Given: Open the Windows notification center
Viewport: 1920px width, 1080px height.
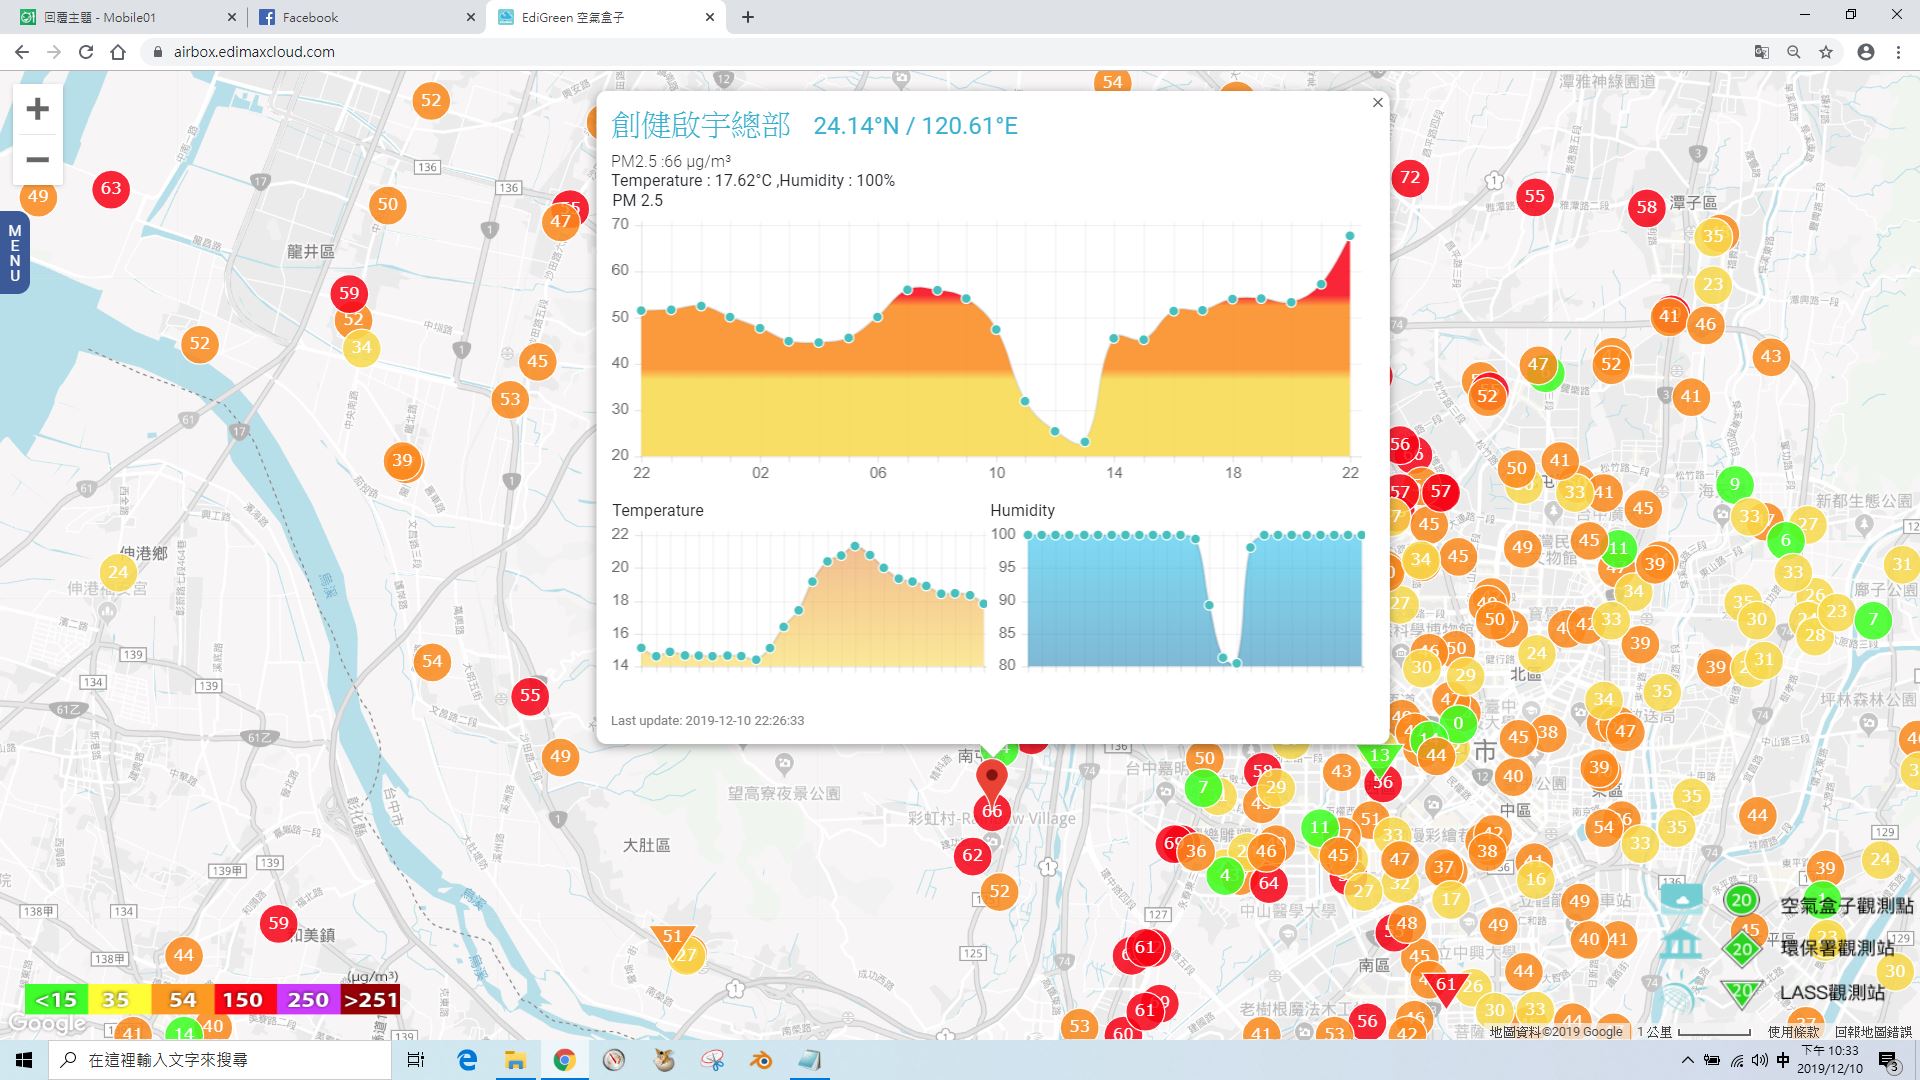Looking at the screenshot, I should [1888, 1060].
